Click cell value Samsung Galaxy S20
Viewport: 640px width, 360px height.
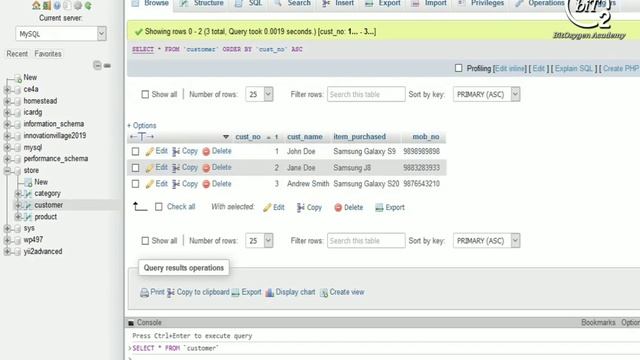click(x=366, y=184)
